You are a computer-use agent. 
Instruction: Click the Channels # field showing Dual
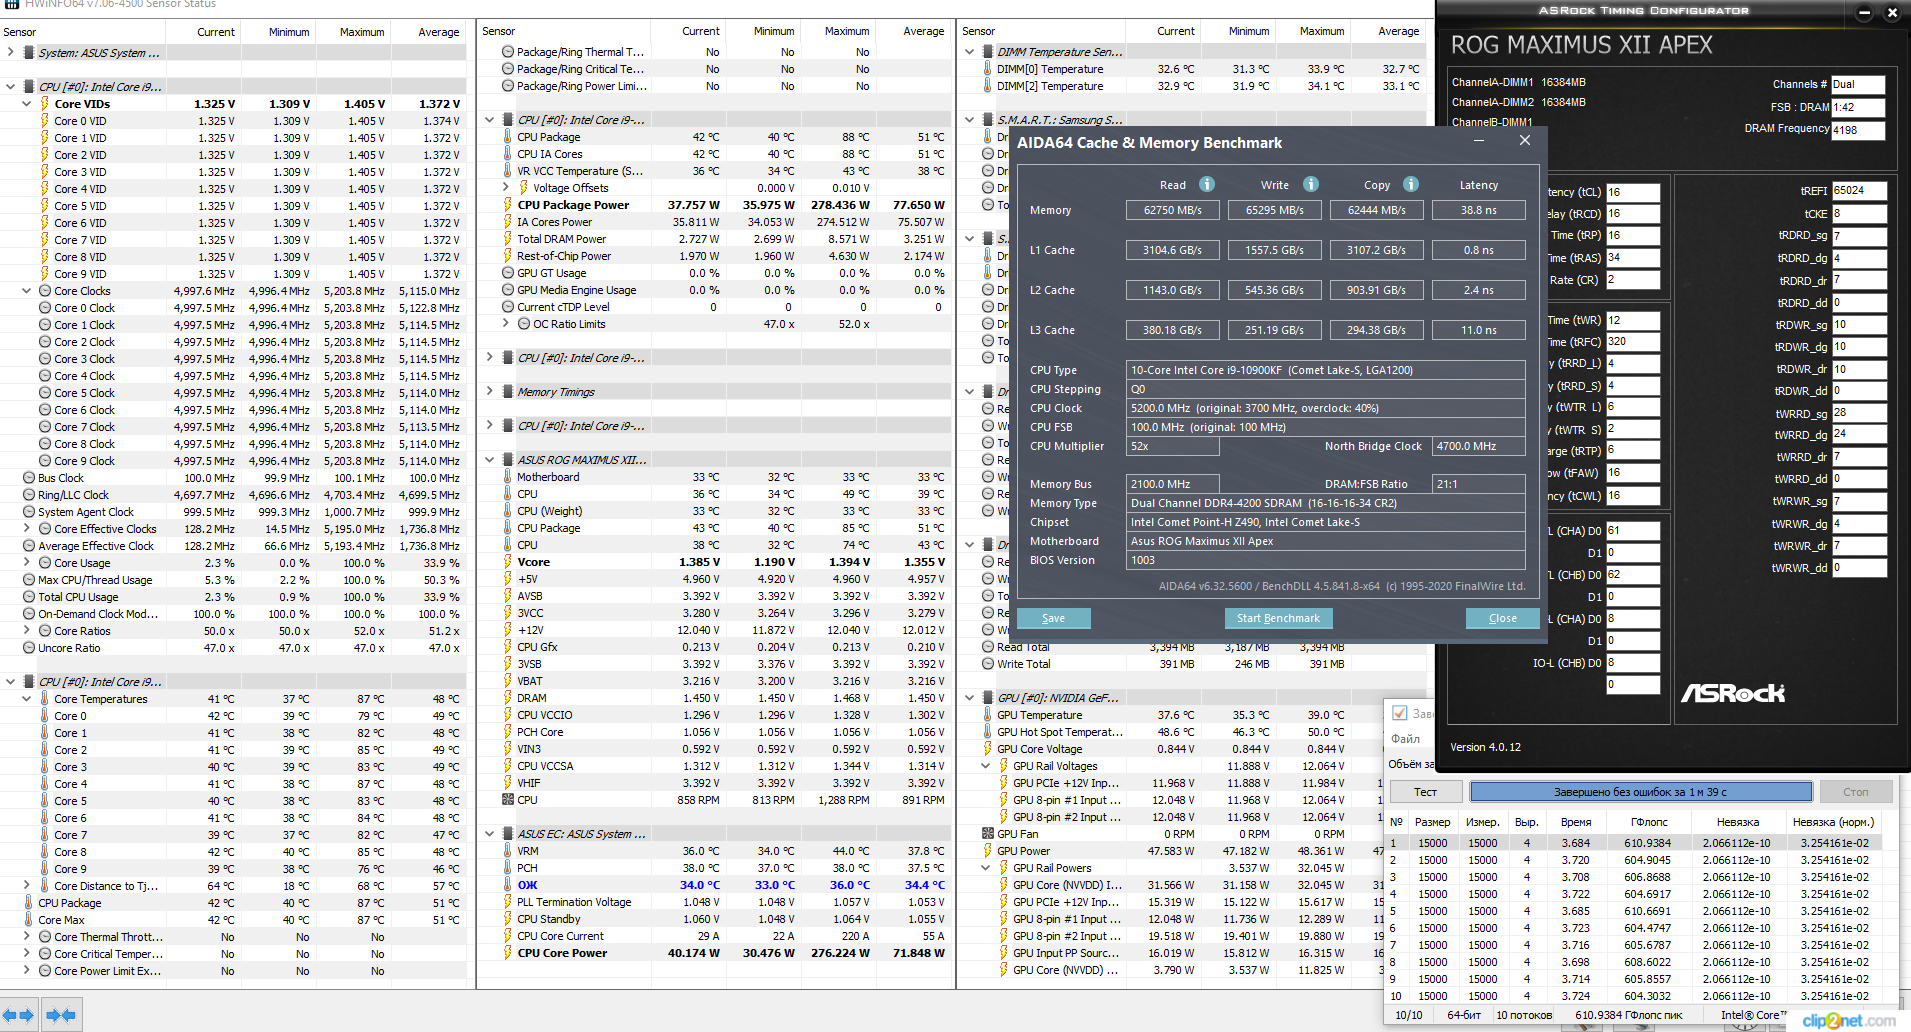(x=1858, y=85)
